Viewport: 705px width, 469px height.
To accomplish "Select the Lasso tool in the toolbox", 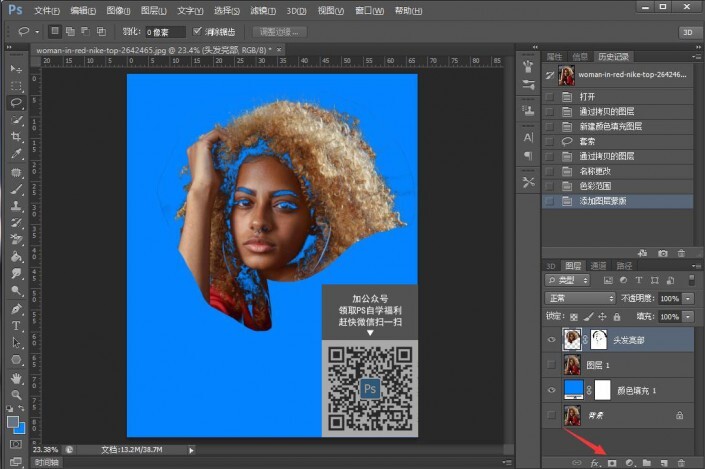I will click(16, 102).
